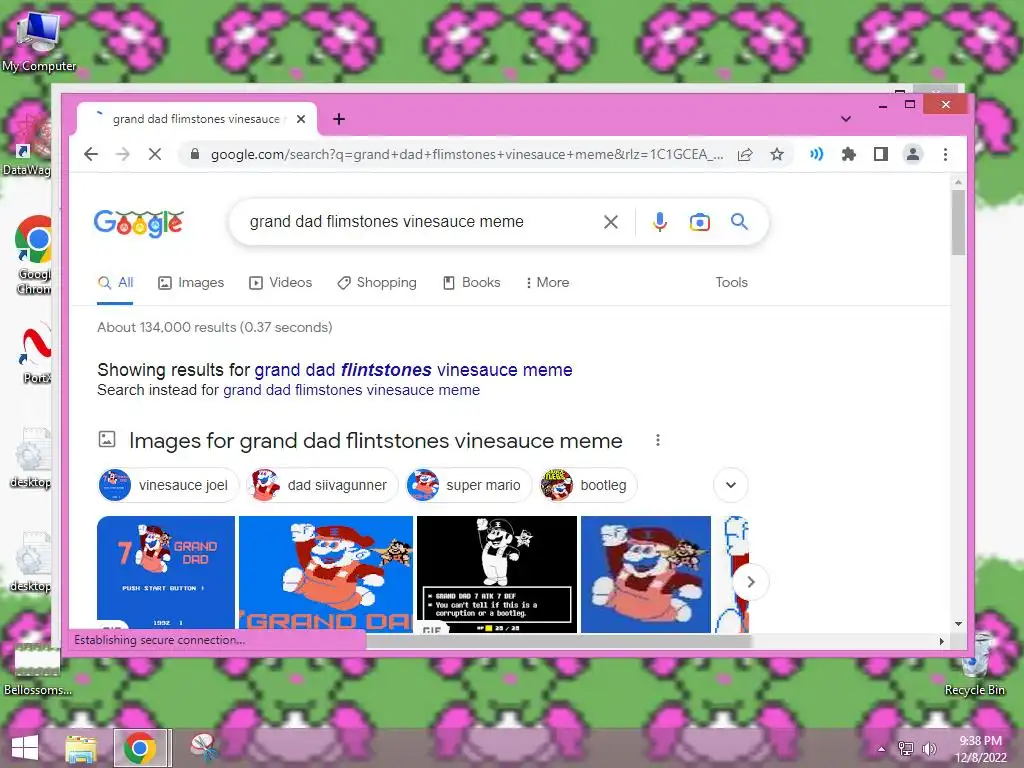Expand more image filter chips

click(731, 485)
